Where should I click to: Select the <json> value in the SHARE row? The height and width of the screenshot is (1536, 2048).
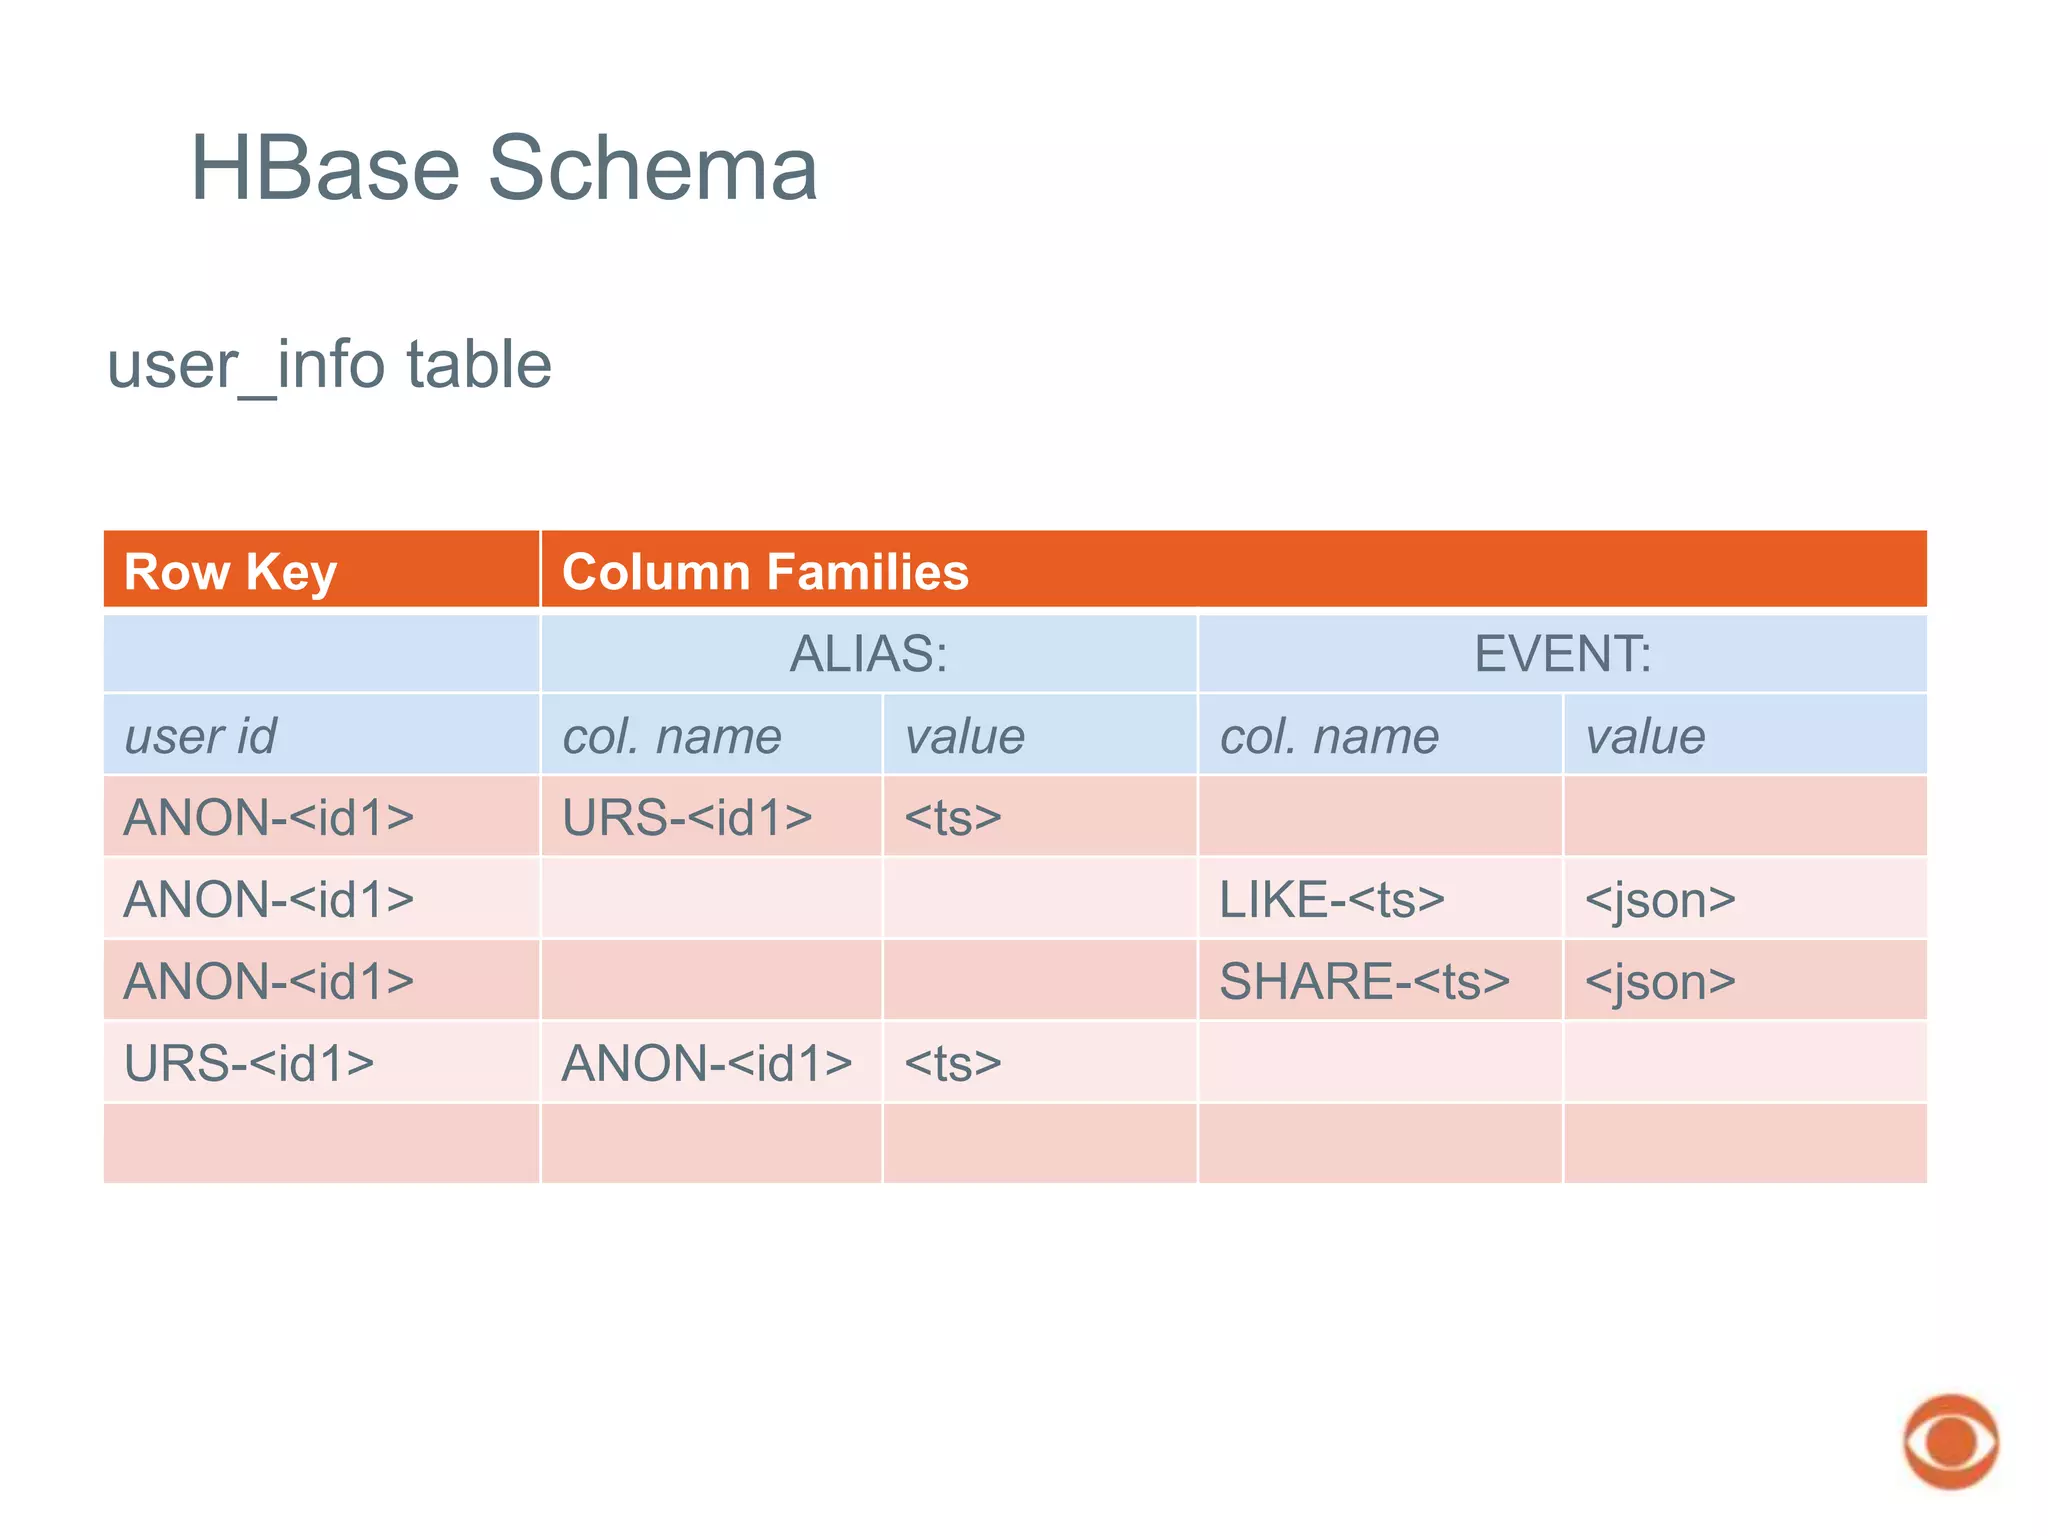click(x=1744, y=982)
